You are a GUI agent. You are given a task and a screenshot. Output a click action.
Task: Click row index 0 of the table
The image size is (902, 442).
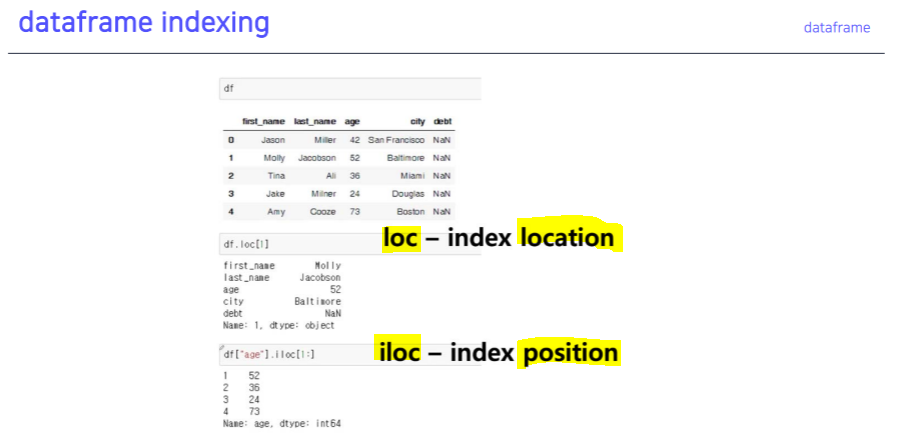pyautogui.click(x=231, y=140)
